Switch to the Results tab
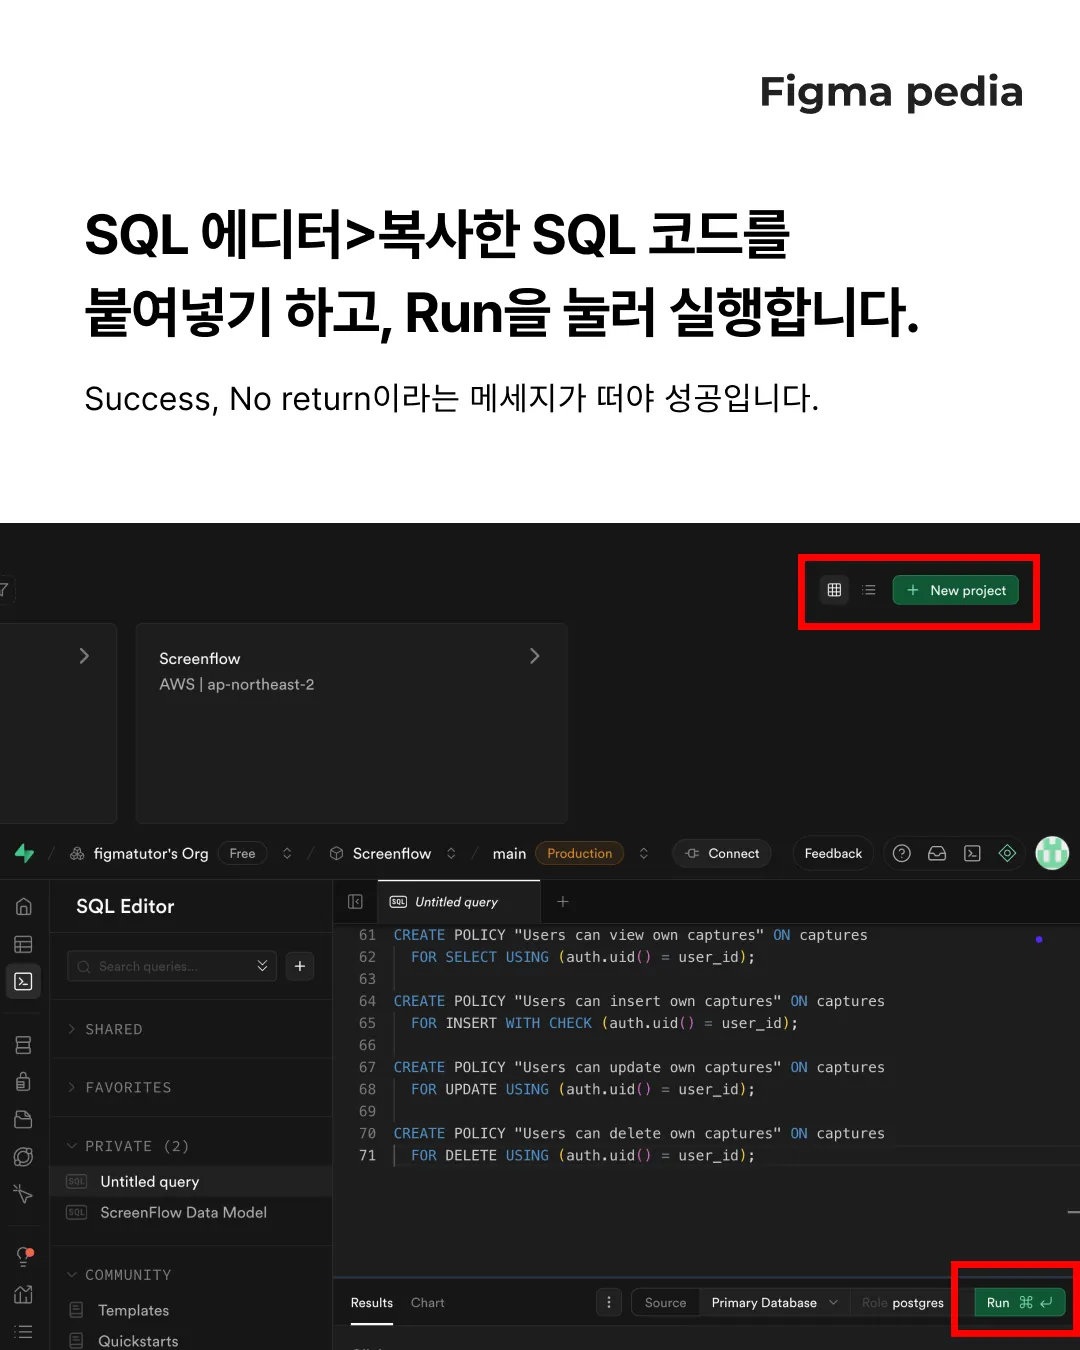The width and height of the screenshot is (1080, 1350). tap(372, 1303)
